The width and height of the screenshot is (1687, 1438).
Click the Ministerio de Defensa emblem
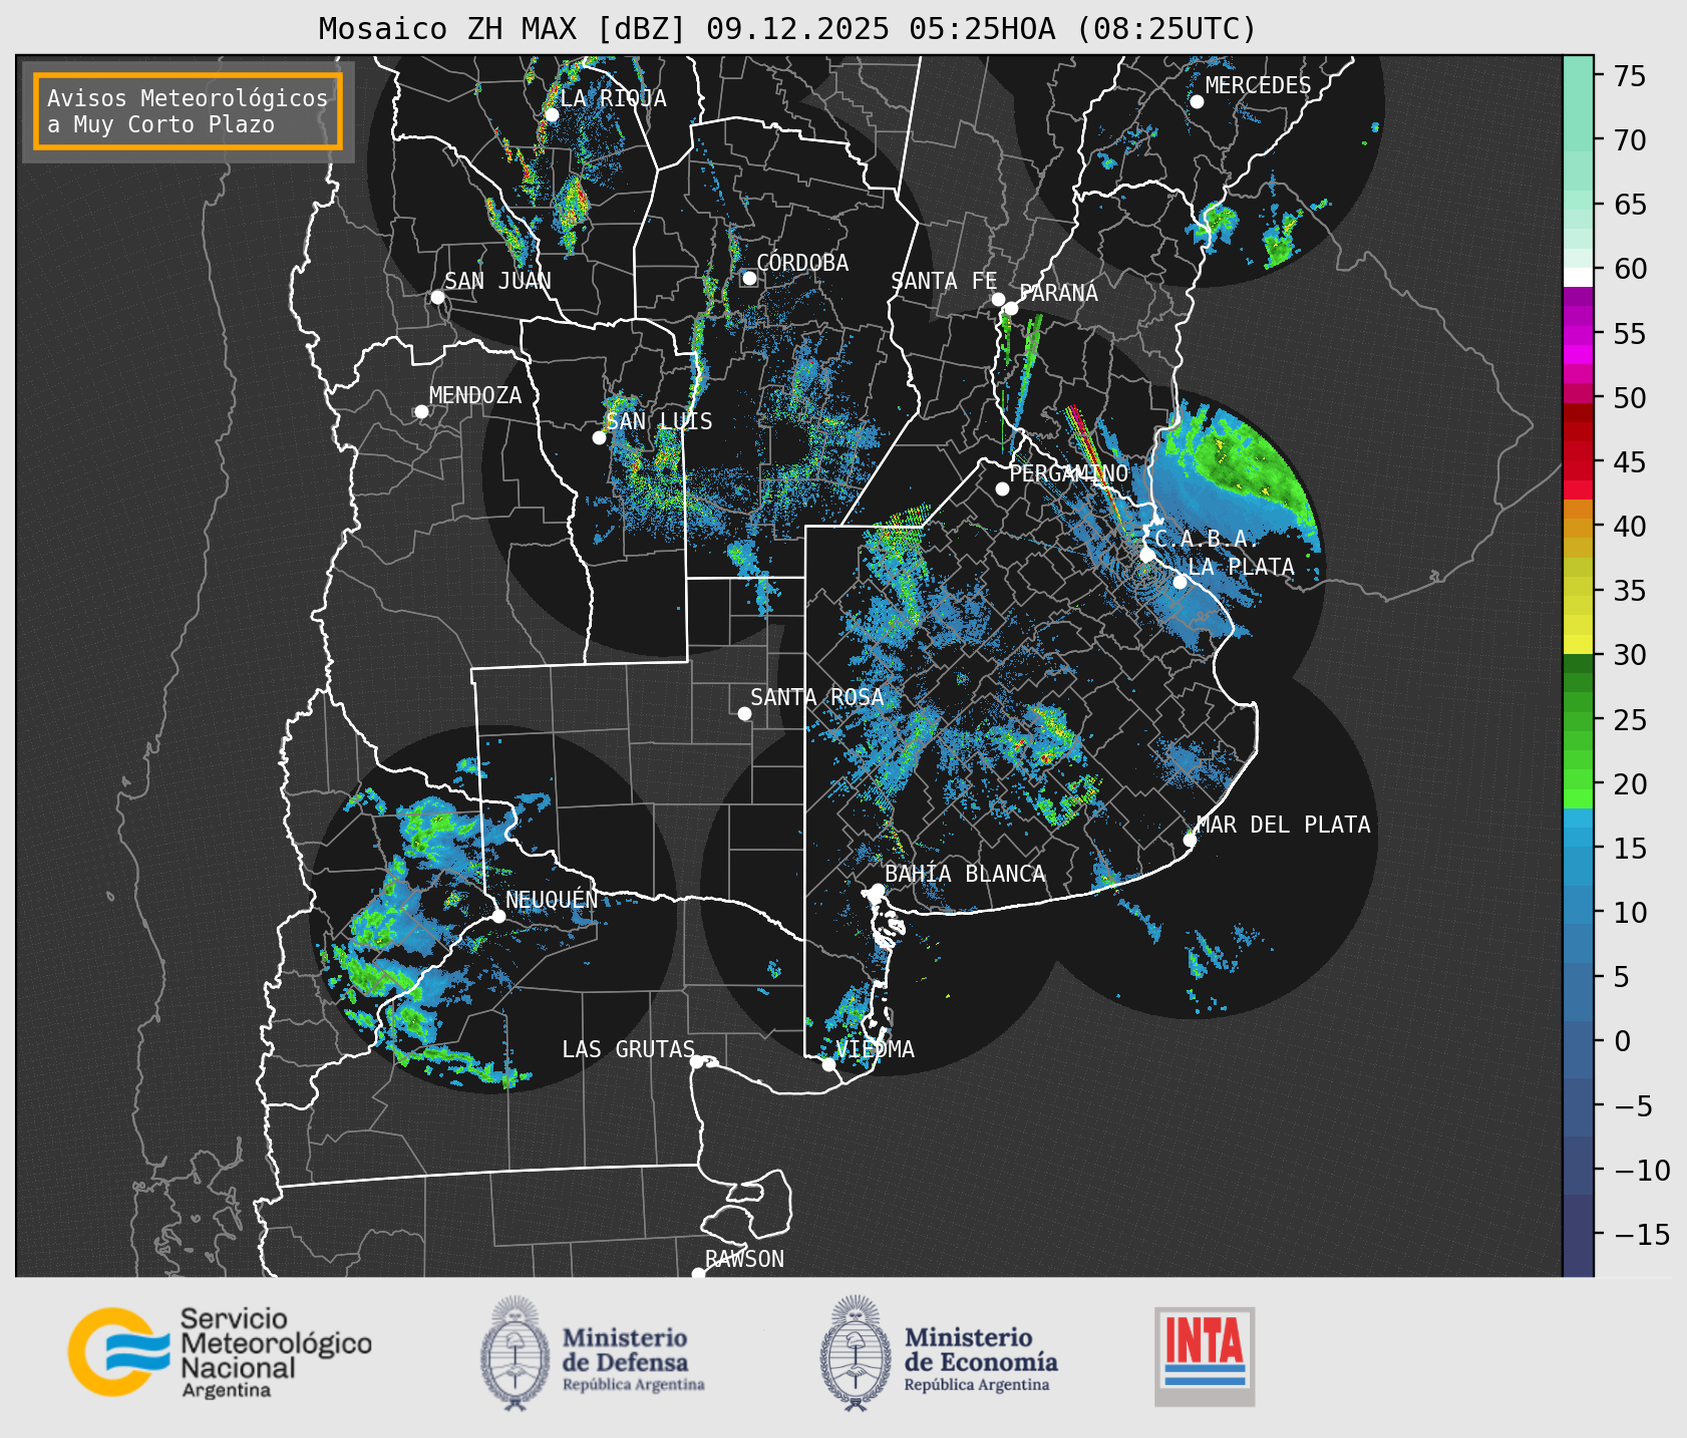pos(515,1353)
